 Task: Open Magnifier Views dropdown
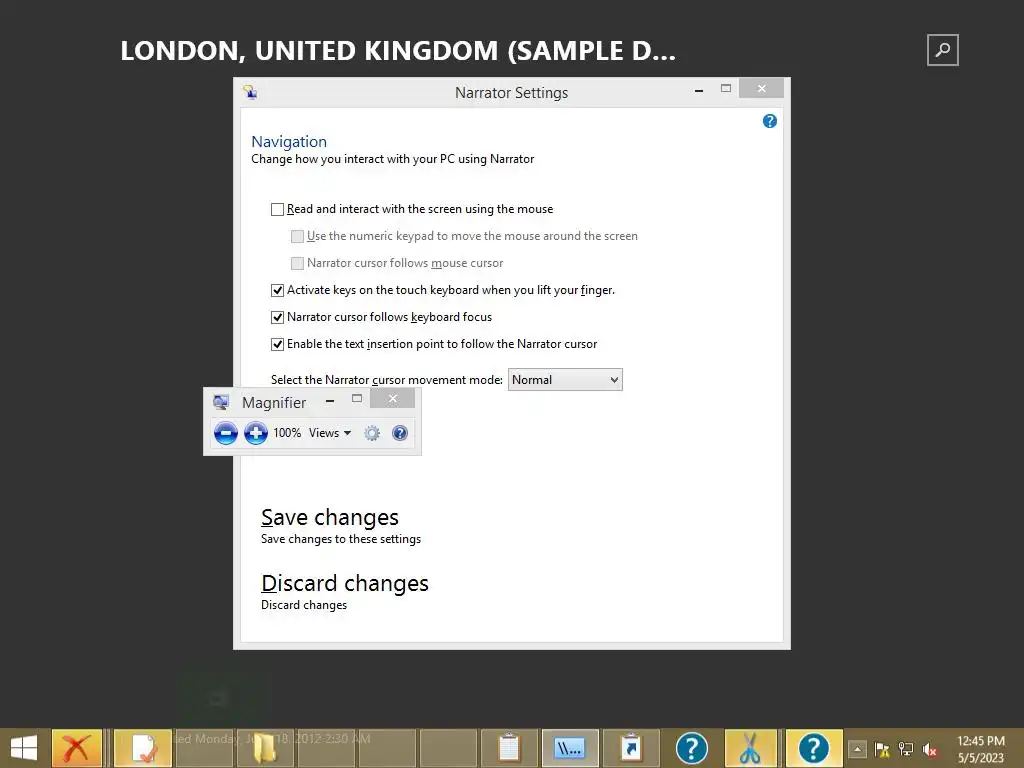[x=330, y=432]
